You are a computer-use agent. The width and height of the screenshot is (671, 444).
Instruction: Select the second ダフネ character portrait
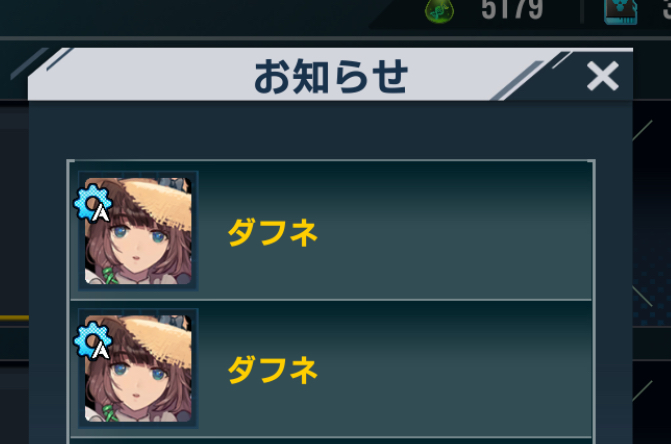[x=138, y=369]
